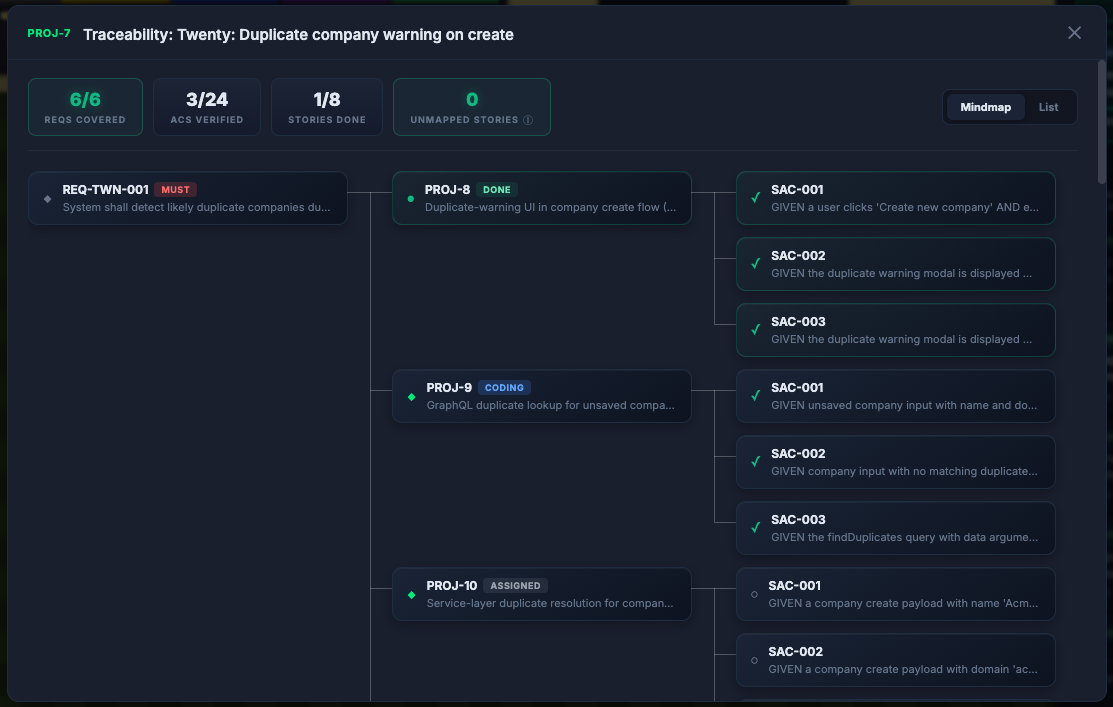Toggle verification circle on SAC-002 under PROJ-10
This screenshot has width=1113, height=707.
[756, 659]
